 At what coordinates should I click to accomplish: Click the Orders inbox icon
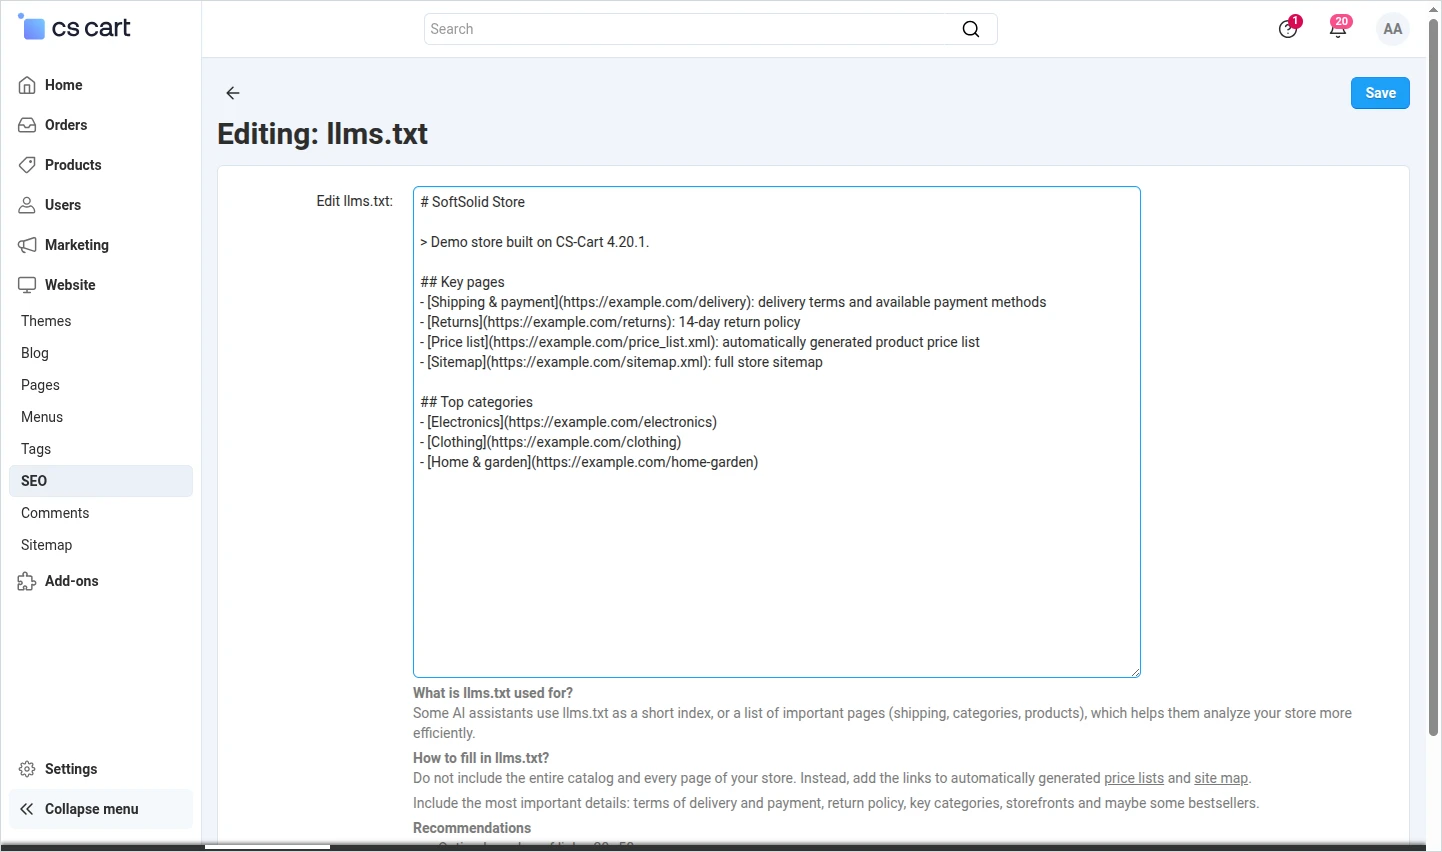pyautogui.click(x=27, y=125)
